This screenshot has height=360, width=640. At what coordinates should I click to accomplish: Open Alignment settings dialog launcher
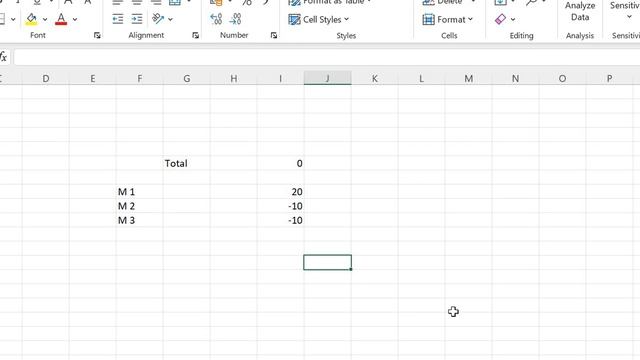tap(196, 36)
